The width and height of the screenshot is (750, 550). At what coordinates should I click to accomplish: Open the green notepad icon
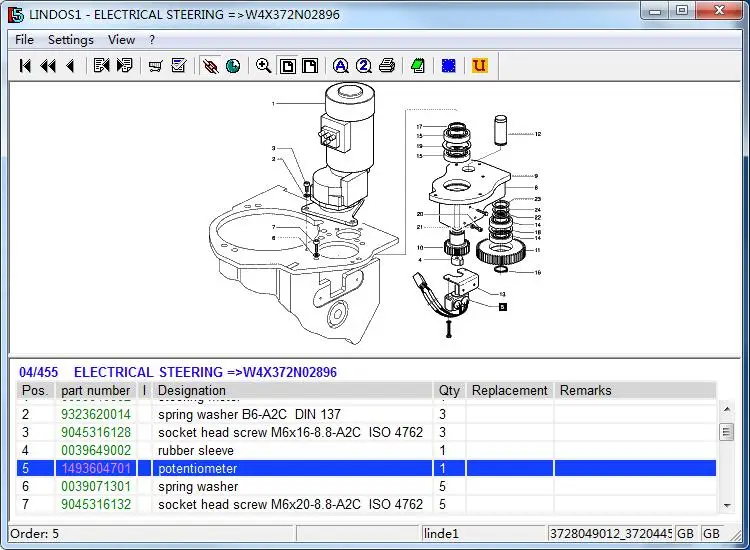418,66
